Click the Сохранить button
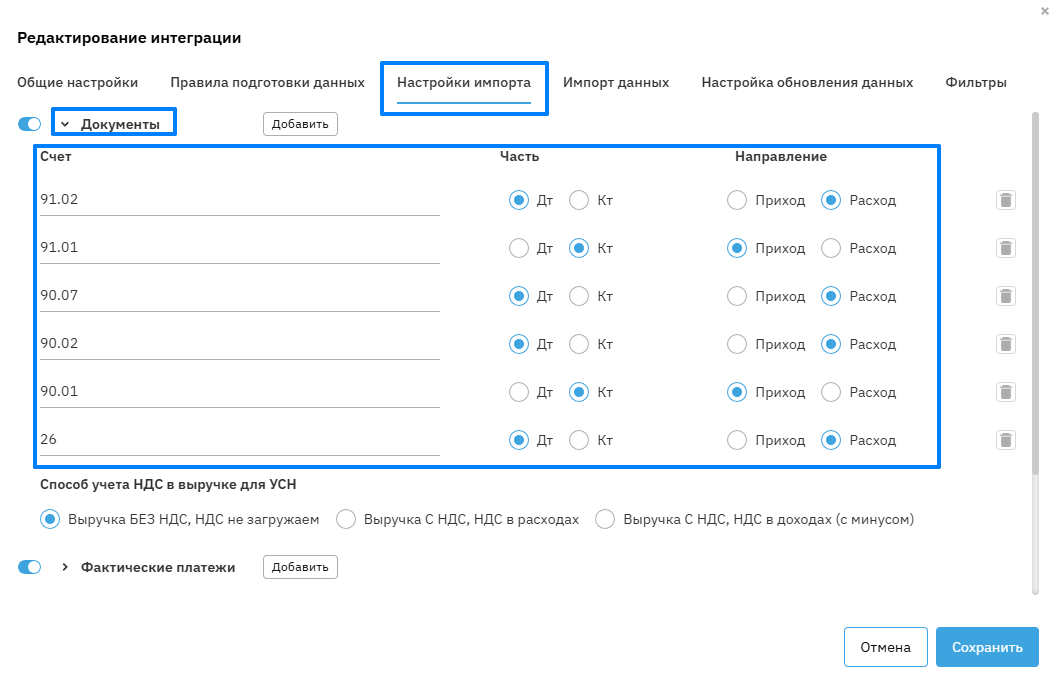 tap(987, 647)
